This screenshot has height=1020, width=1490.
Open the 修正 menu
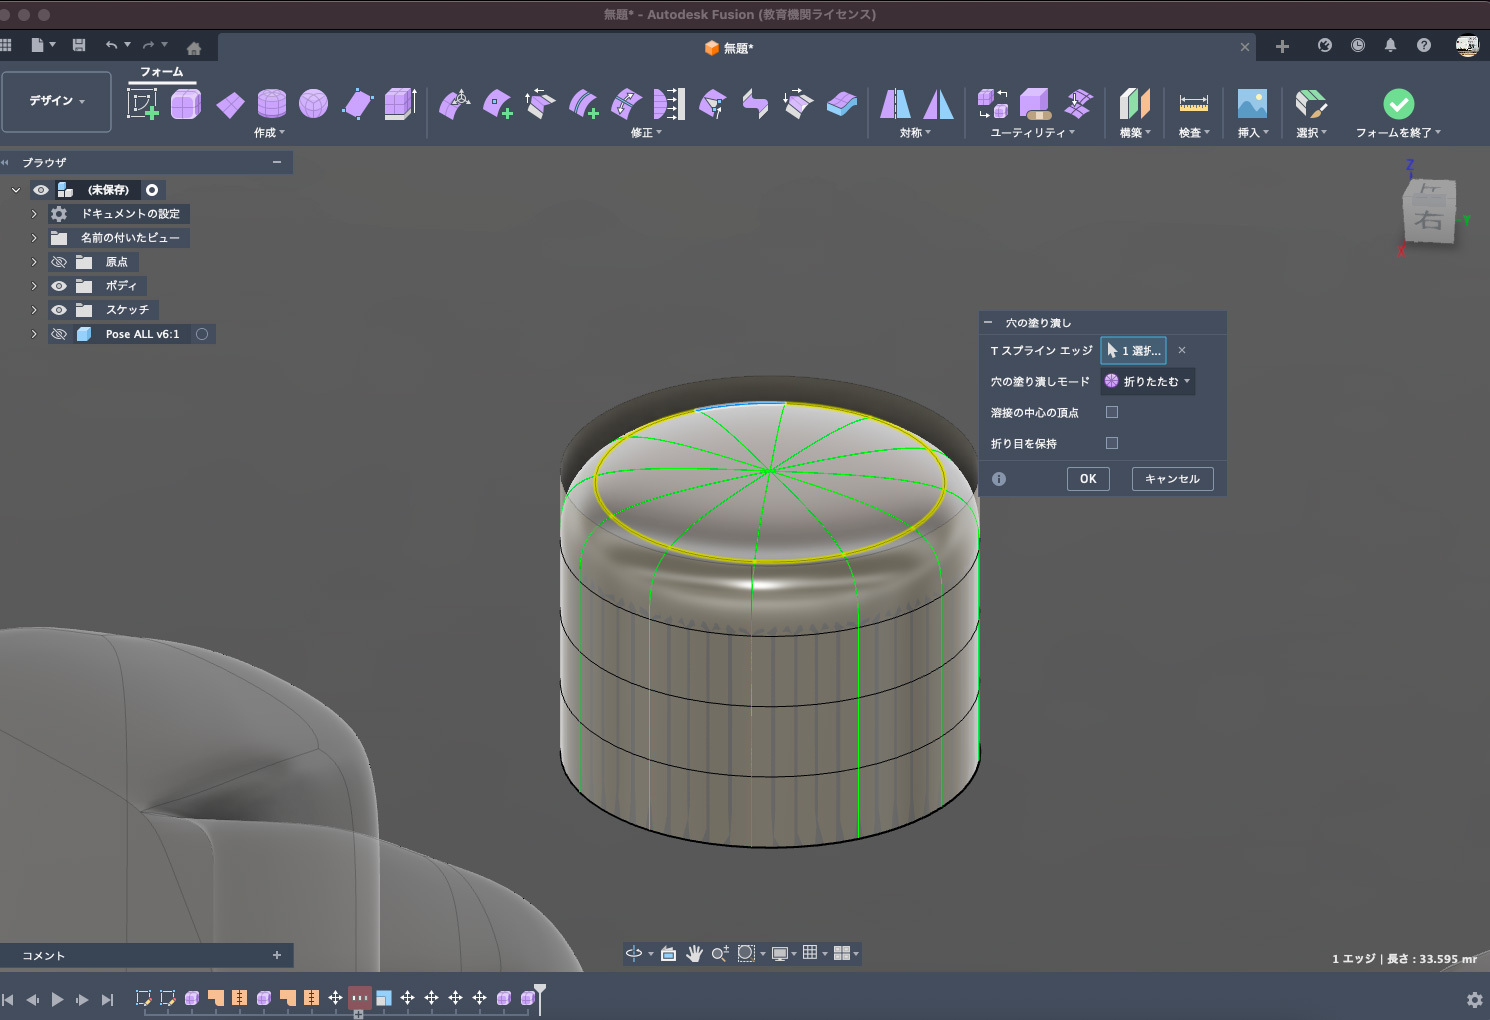[646, 133]
